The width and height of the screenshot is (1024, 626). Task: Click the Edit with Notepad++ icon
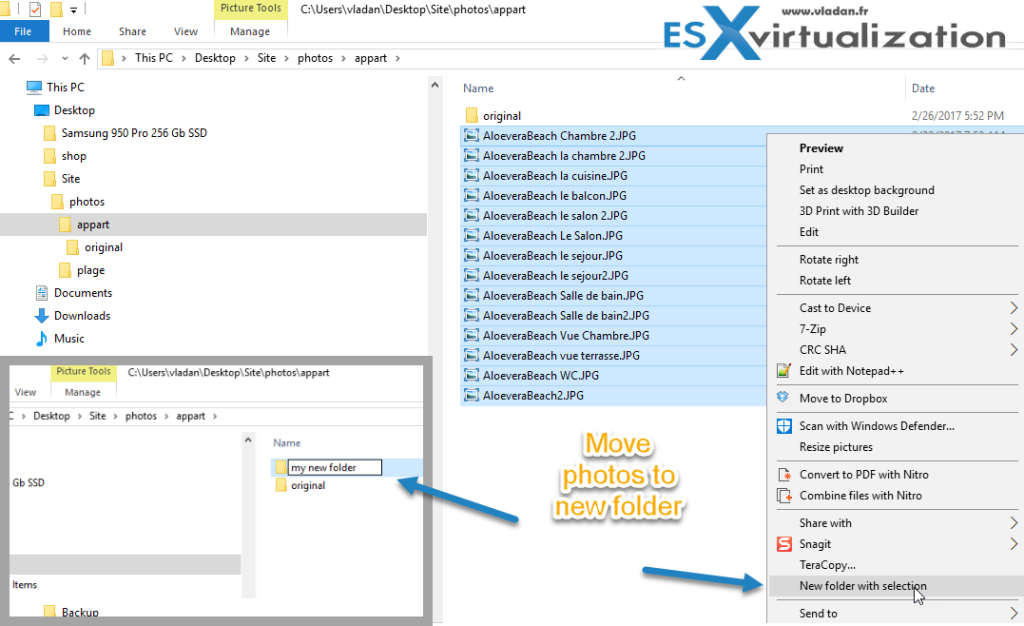coord(784,371)
